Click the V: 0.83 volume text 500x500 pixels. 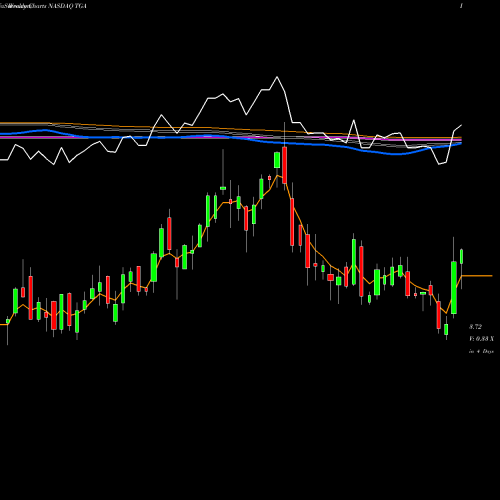[x=481, y=339]
